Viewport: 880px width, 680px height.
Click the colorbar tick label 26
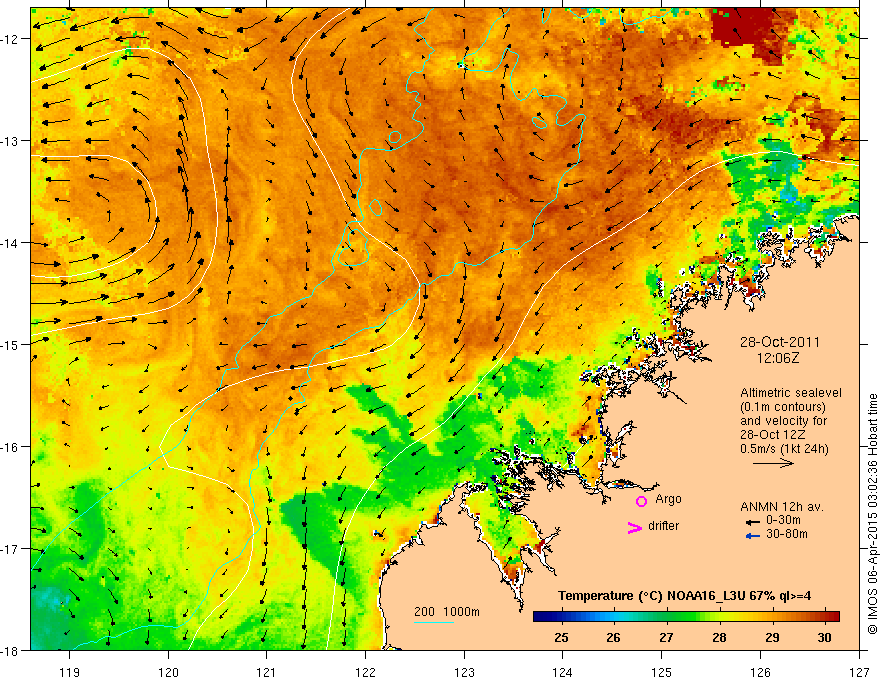(613, 637)
